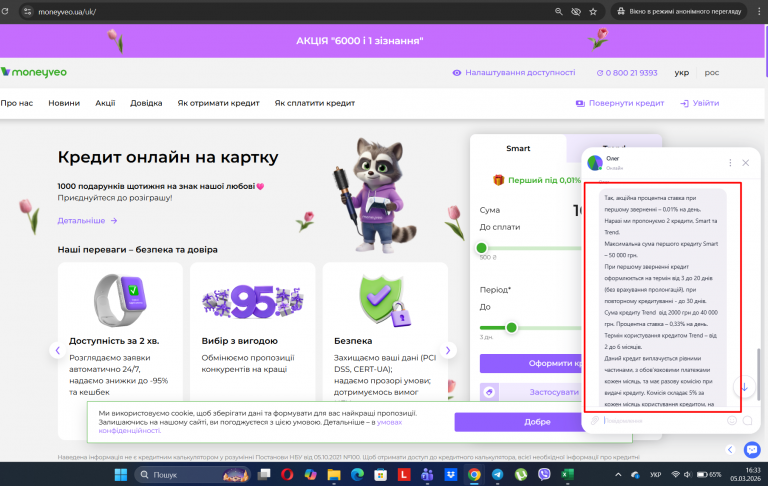
Task: Close the chat window with X
Action: tap(745, 163)
